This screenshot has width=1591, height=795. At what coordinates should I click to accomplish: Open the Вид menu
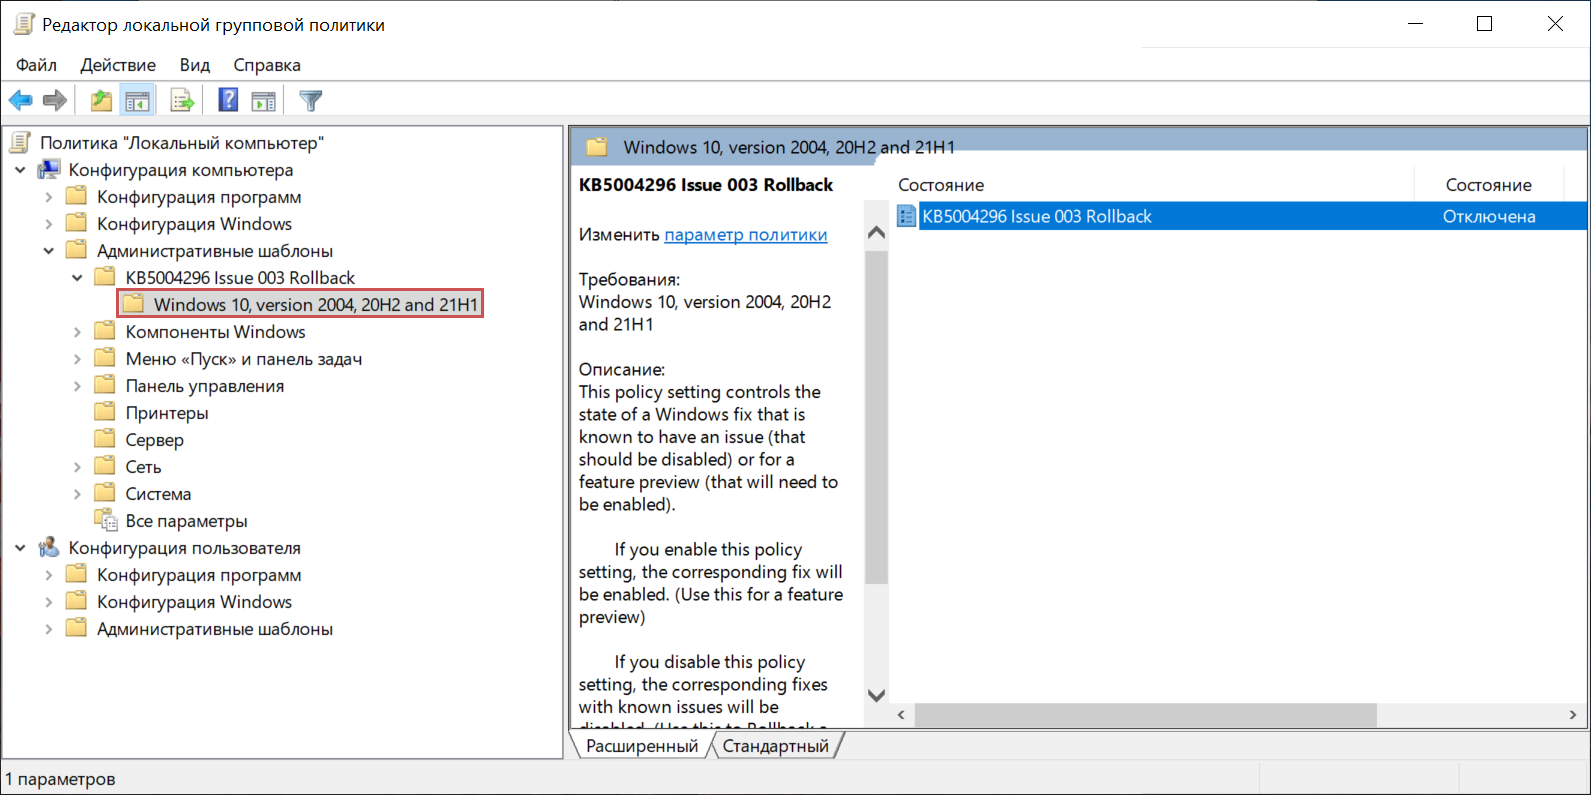click(x=195, y=65)
